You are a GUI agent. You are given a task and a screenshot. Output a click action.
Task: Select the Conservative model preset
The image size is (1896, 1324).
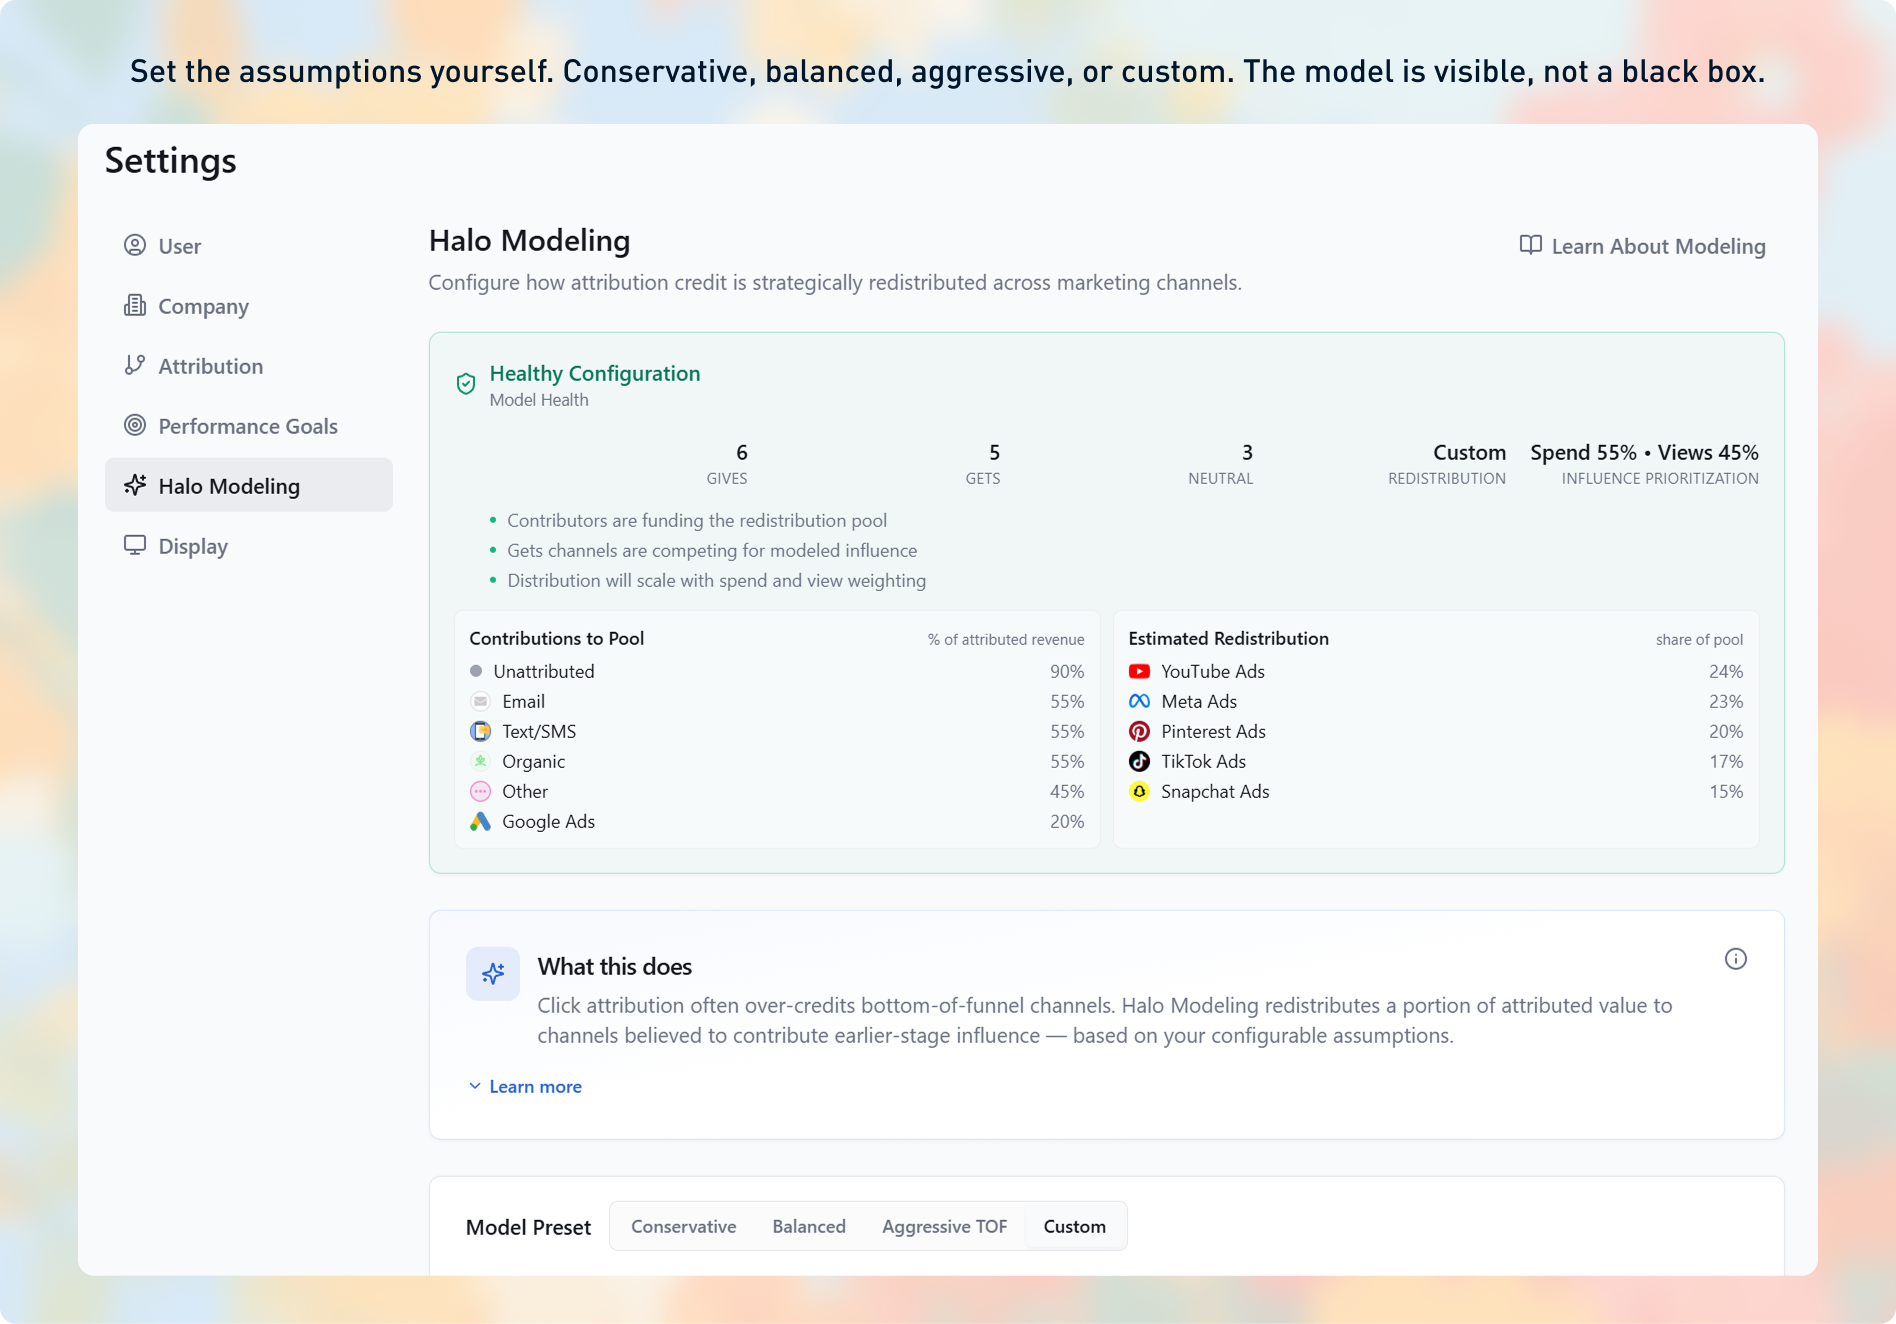tap(683, 1226)
